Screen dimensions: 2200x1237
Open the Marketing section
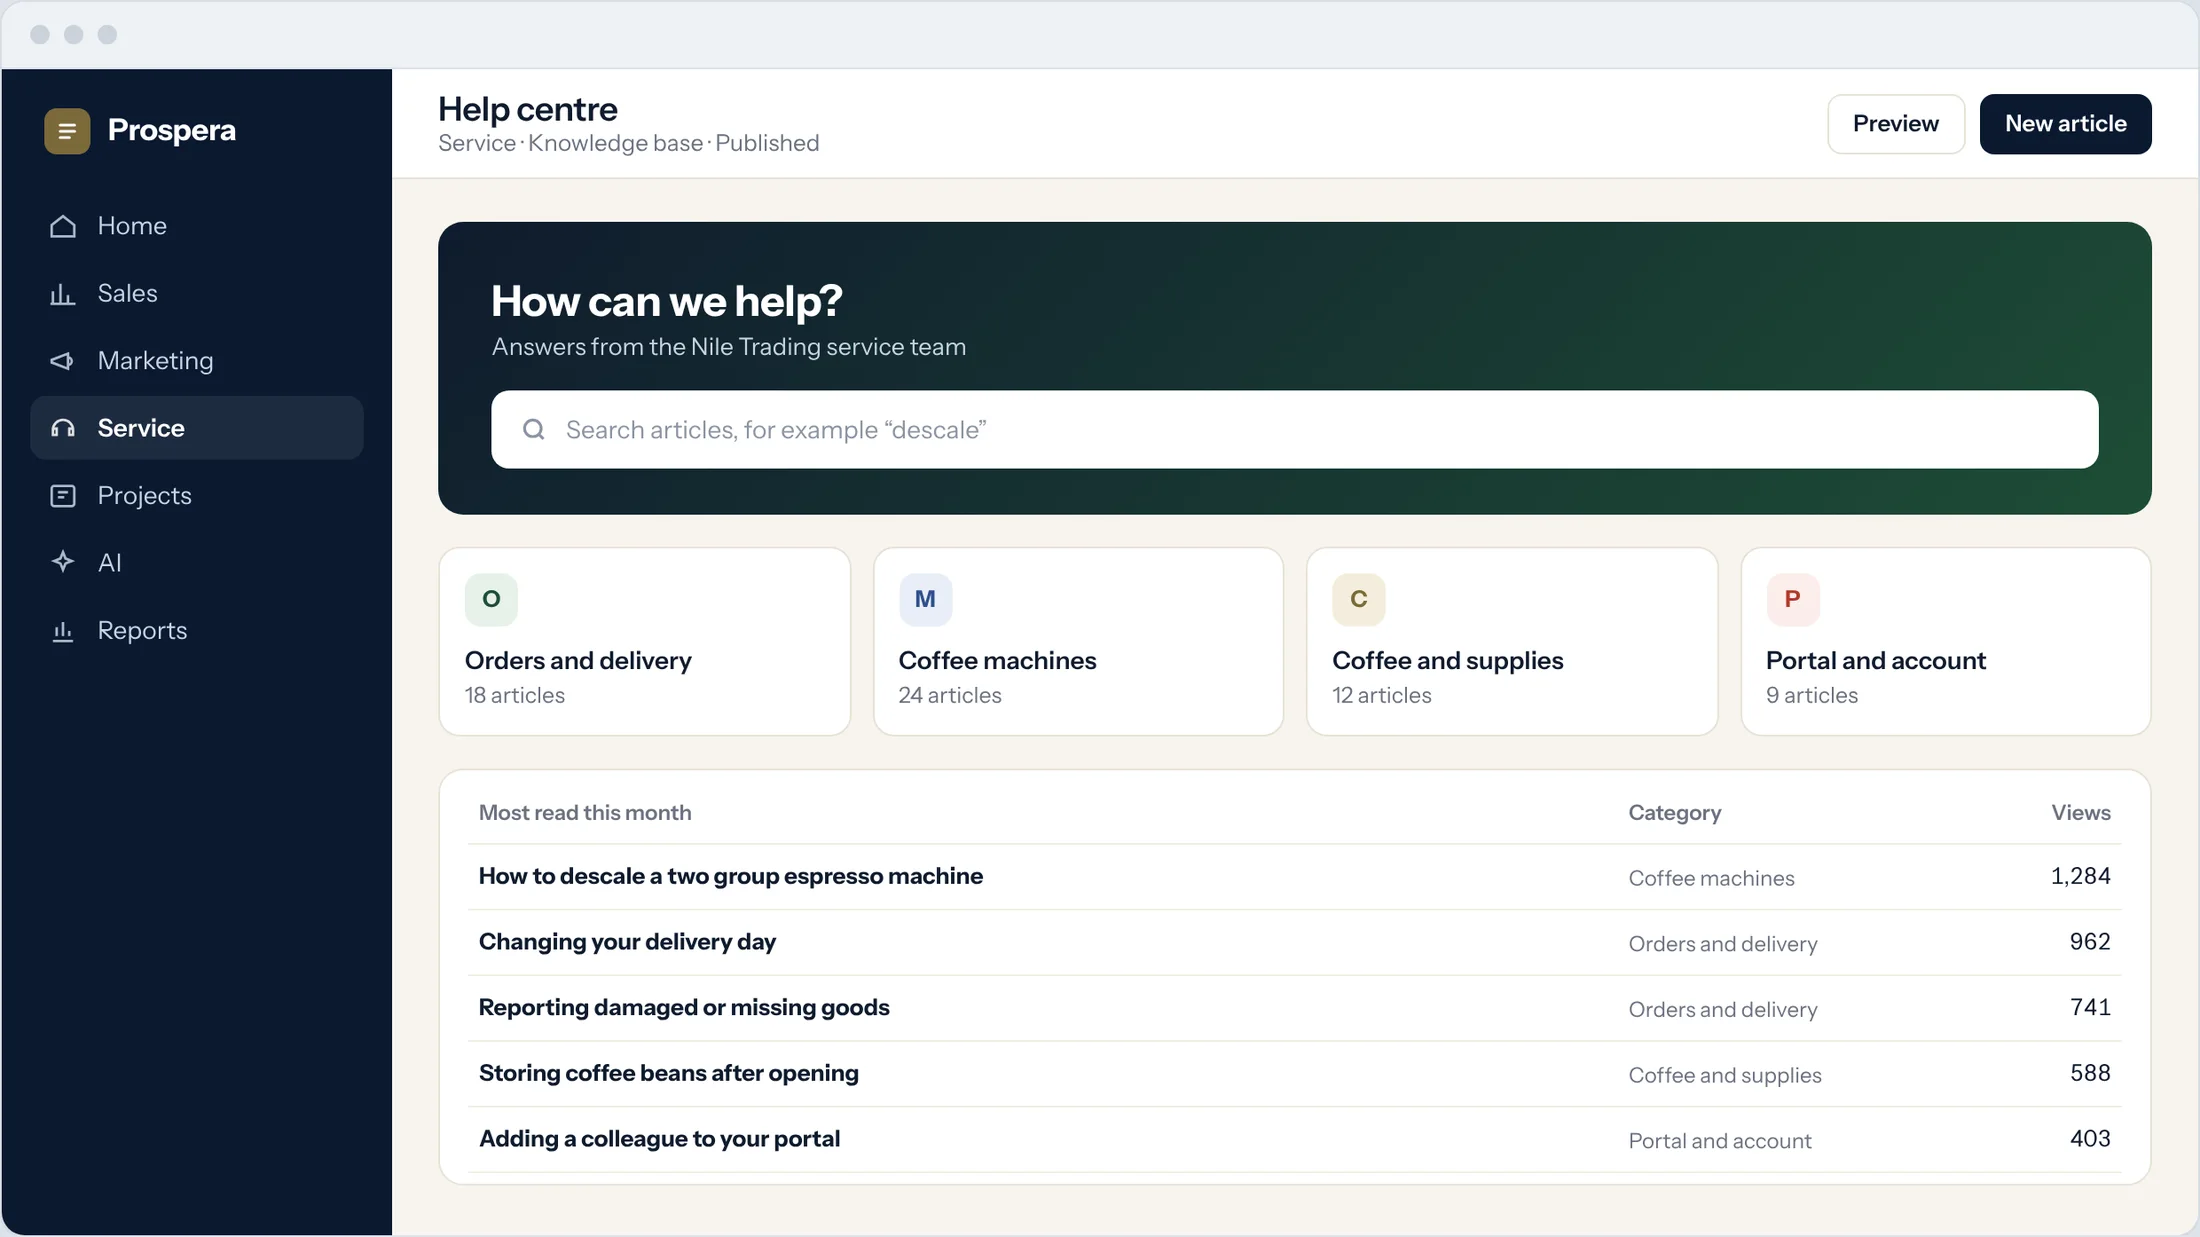tap(197, 361)
